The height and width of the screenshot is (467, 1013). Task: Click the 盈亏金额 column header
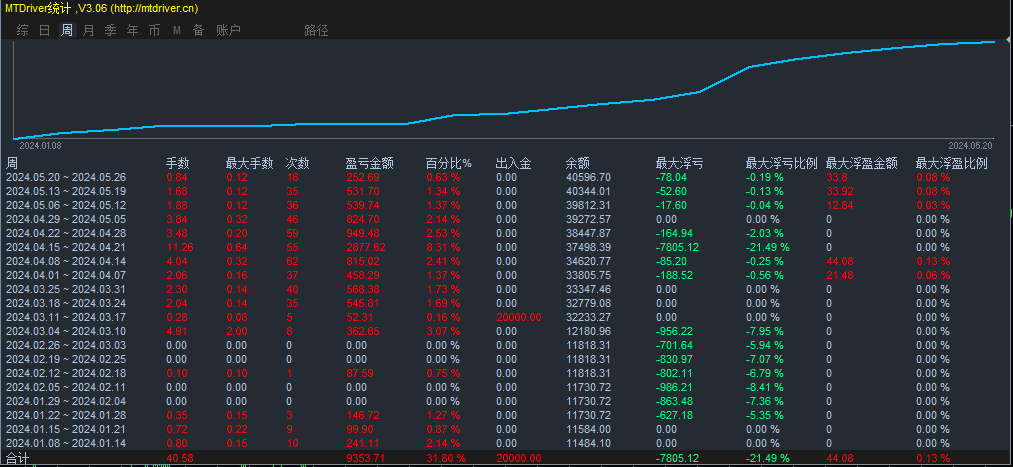pyautogui.click(x=370, y=163)
